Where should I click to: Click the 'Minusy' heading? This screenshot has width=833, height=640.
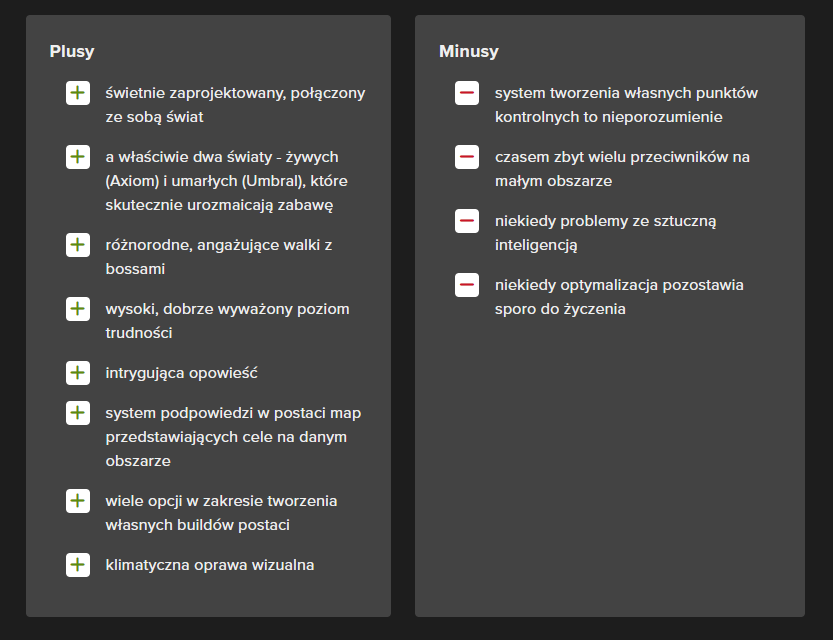469,51
